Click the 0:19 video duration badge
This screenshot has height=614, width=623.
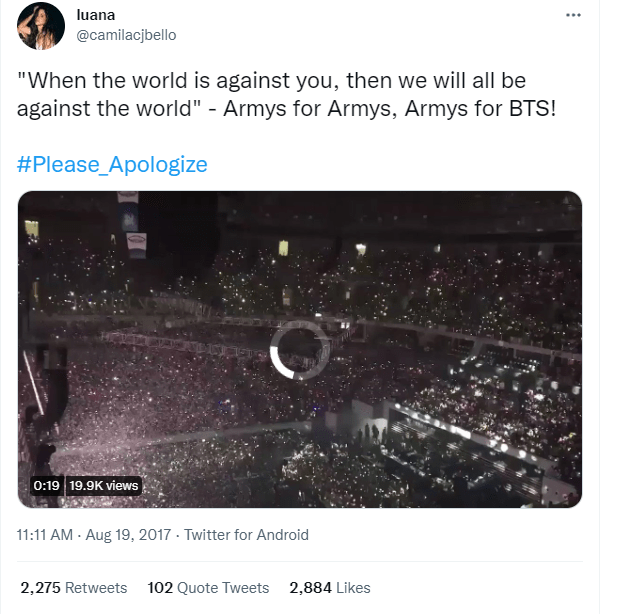(x=47, y=485)
